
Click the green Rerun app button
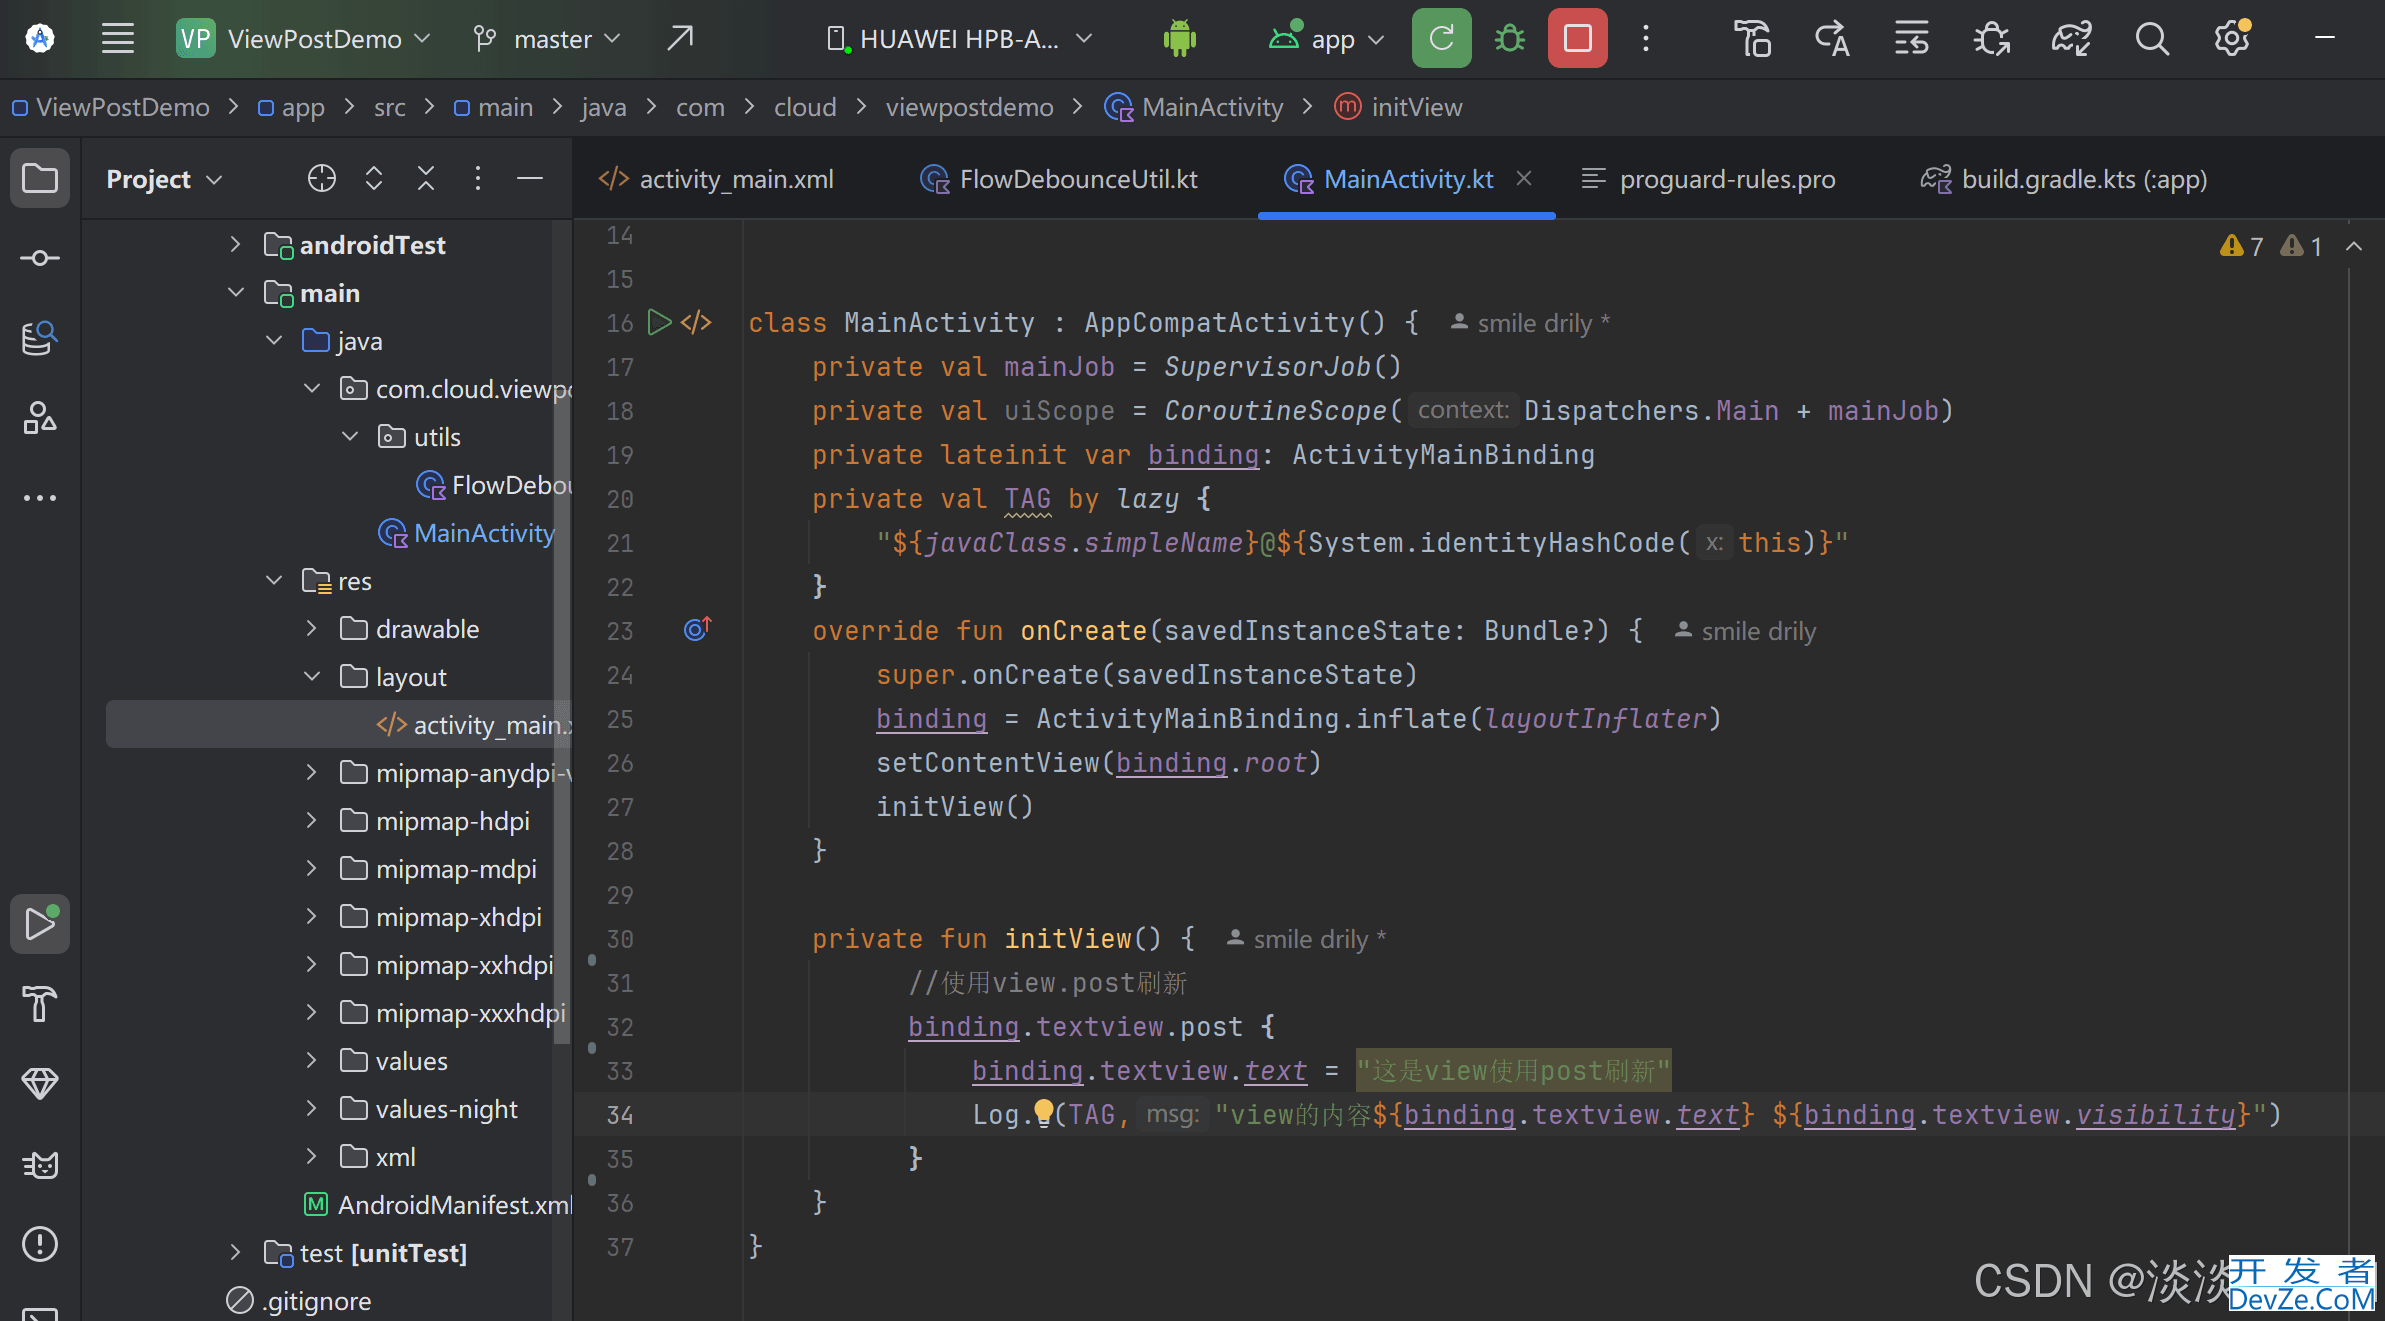point(1441,38)
